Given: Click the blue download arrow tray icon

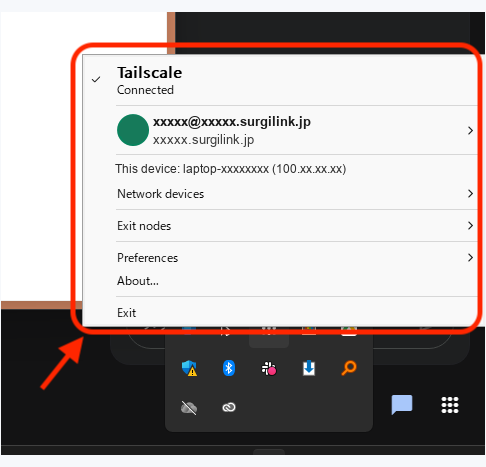Looking at the screenshot, I should (309, 368).
